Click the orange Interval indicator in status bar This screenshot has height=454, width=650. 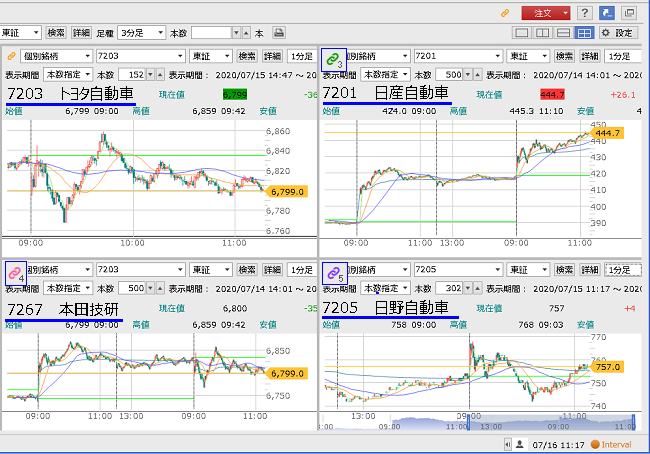pos(611,445)
